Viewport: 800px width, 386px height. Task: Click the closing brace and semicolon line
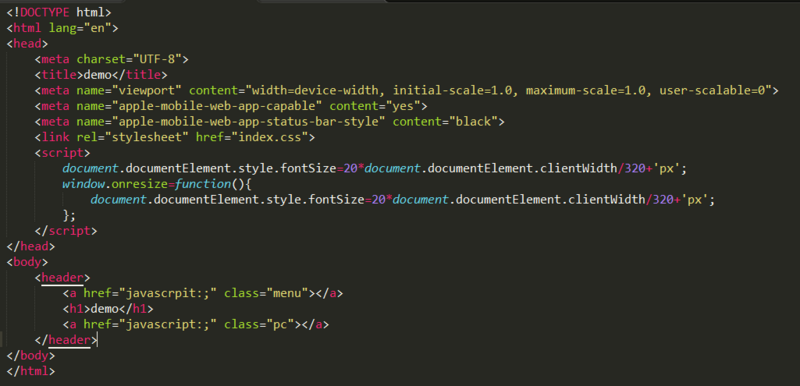pyautogui.click(x=69, y=215)
